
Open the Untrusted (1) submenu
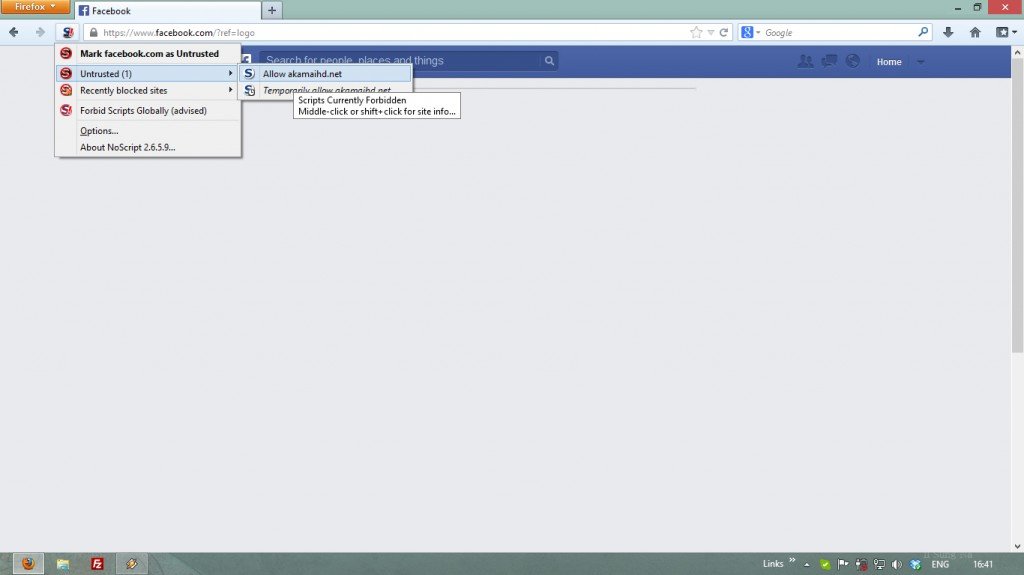[x=148, y=74]
